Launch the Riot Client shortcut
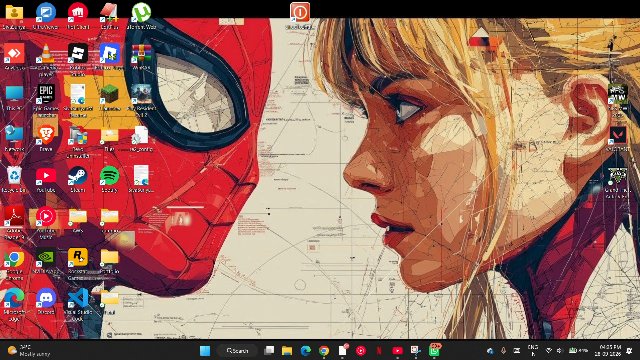This screenshot has width=640, height=360. click(x=78, y=13)
